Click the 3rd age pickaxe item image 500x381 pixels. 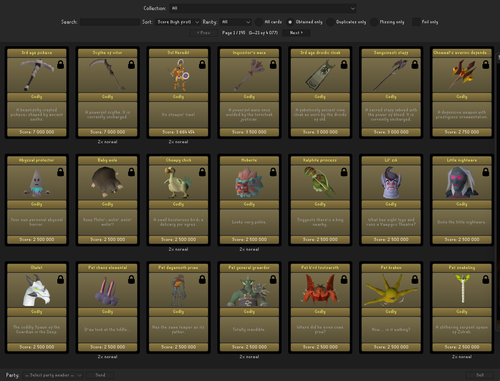(x=37, y=75)
